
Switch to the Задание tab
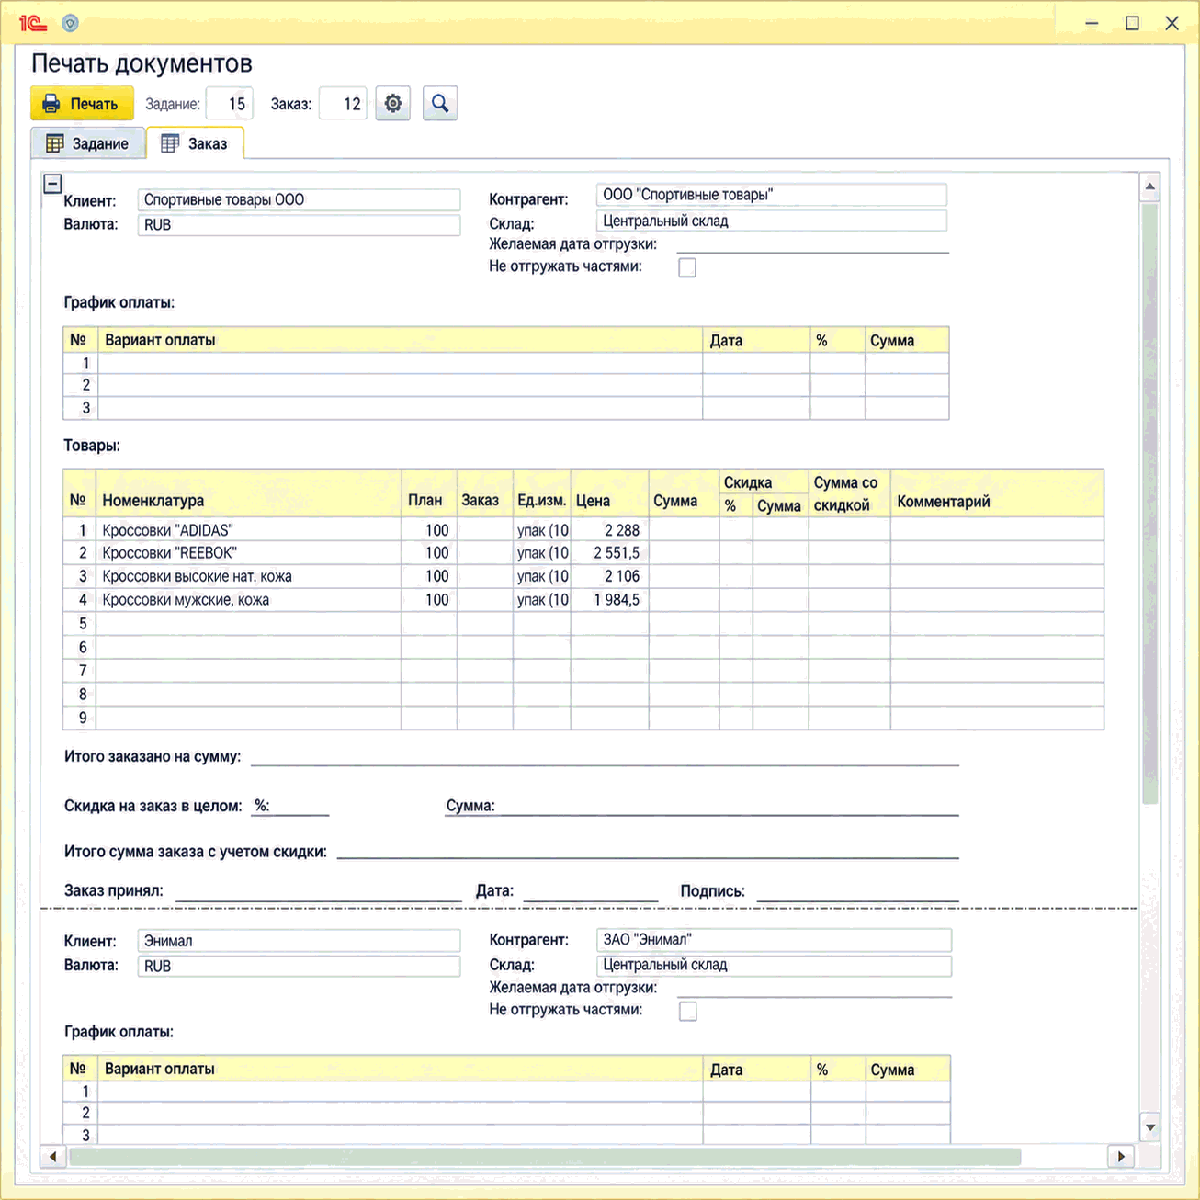point(88,143)
